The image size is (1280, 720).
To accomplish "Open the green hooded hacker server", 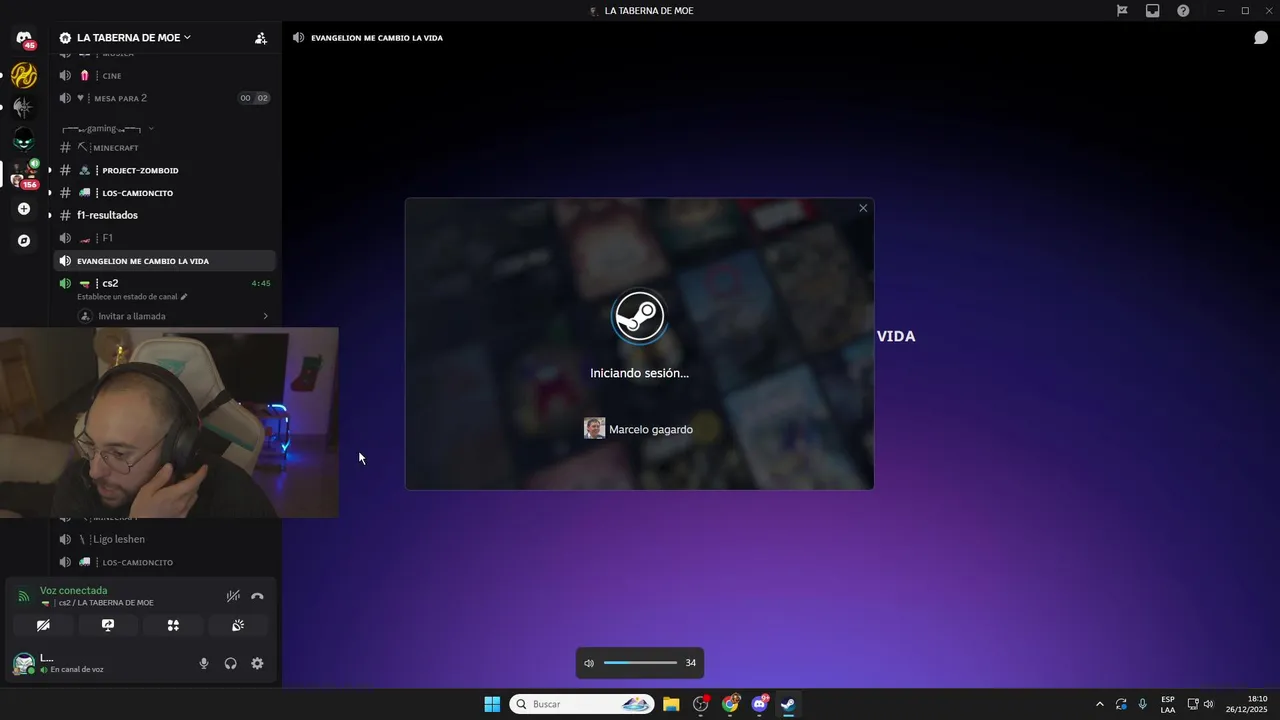I will pyautogui.click(x=24, y=140).
